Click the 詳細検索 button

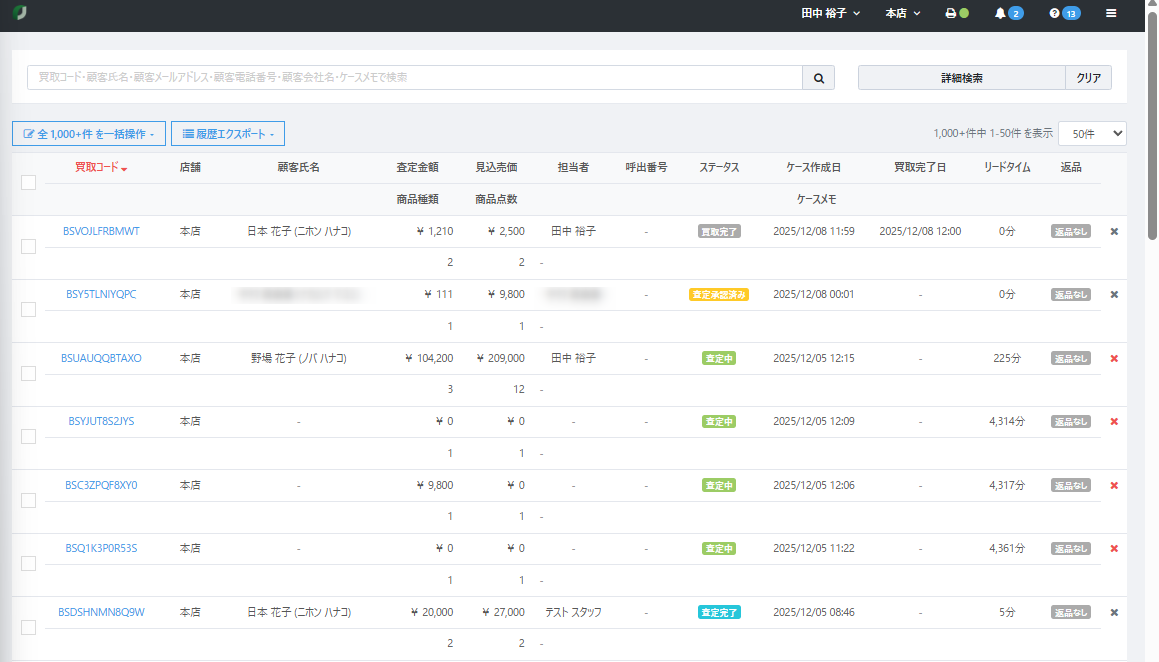coord(961,78)
